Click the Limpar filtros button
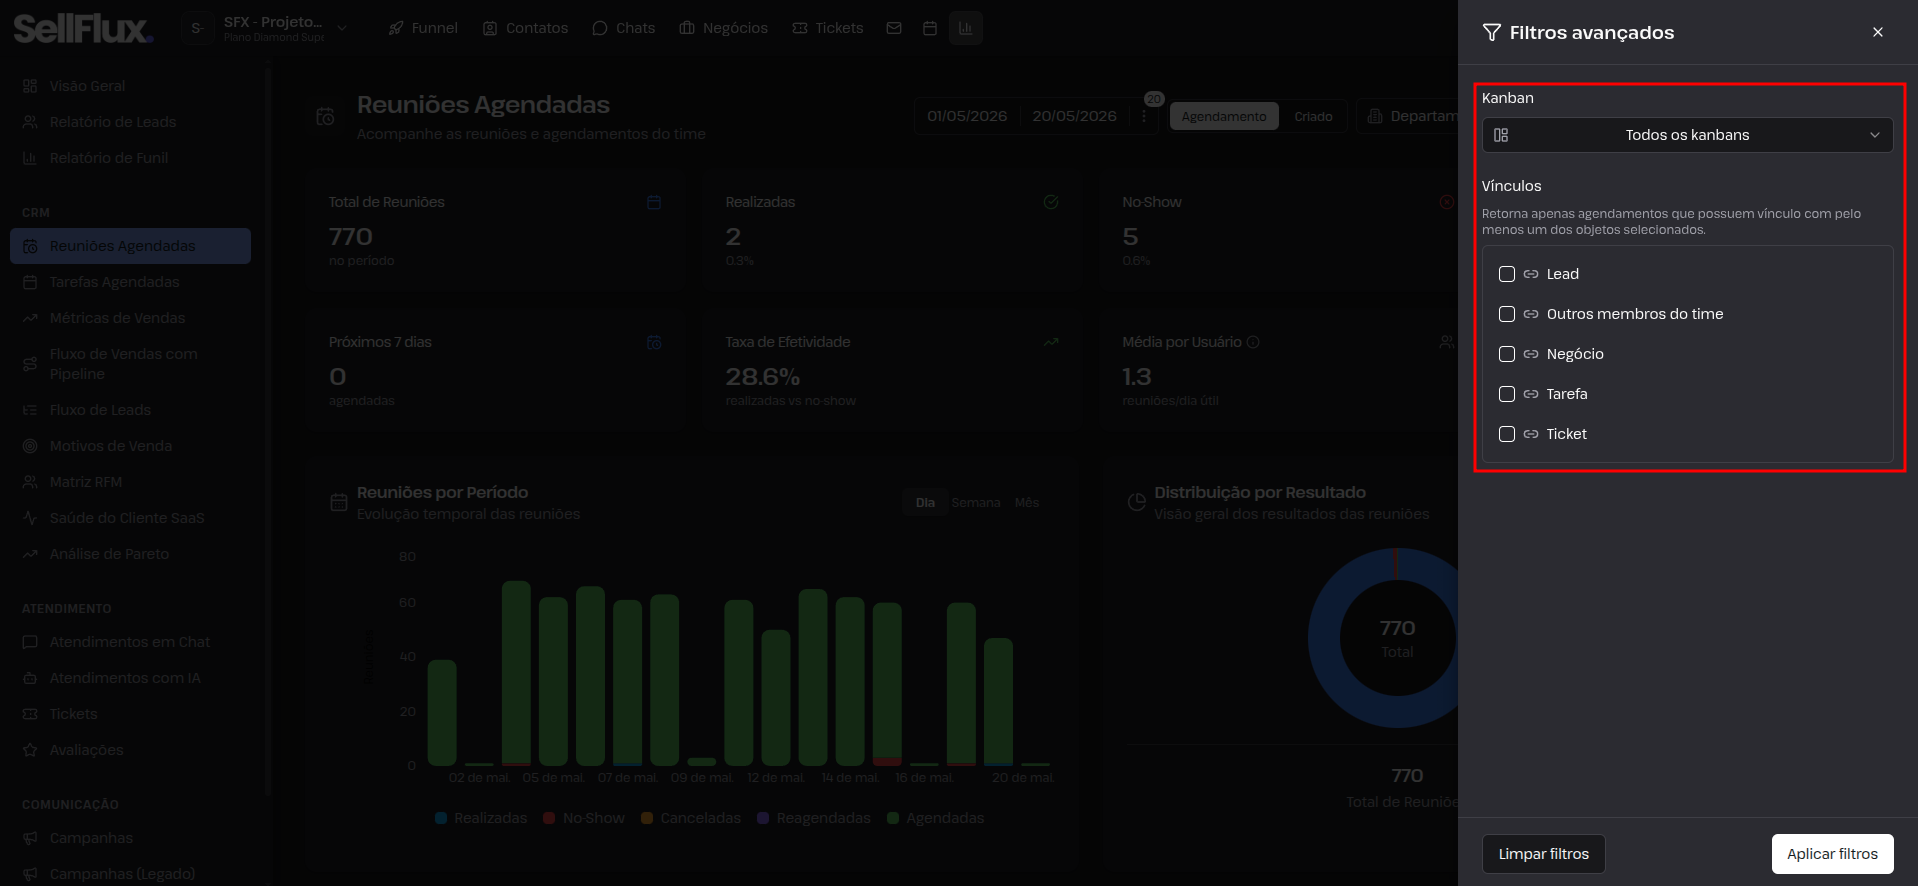The height and width of the screenshot is (886, 1918). [1543, 854]
